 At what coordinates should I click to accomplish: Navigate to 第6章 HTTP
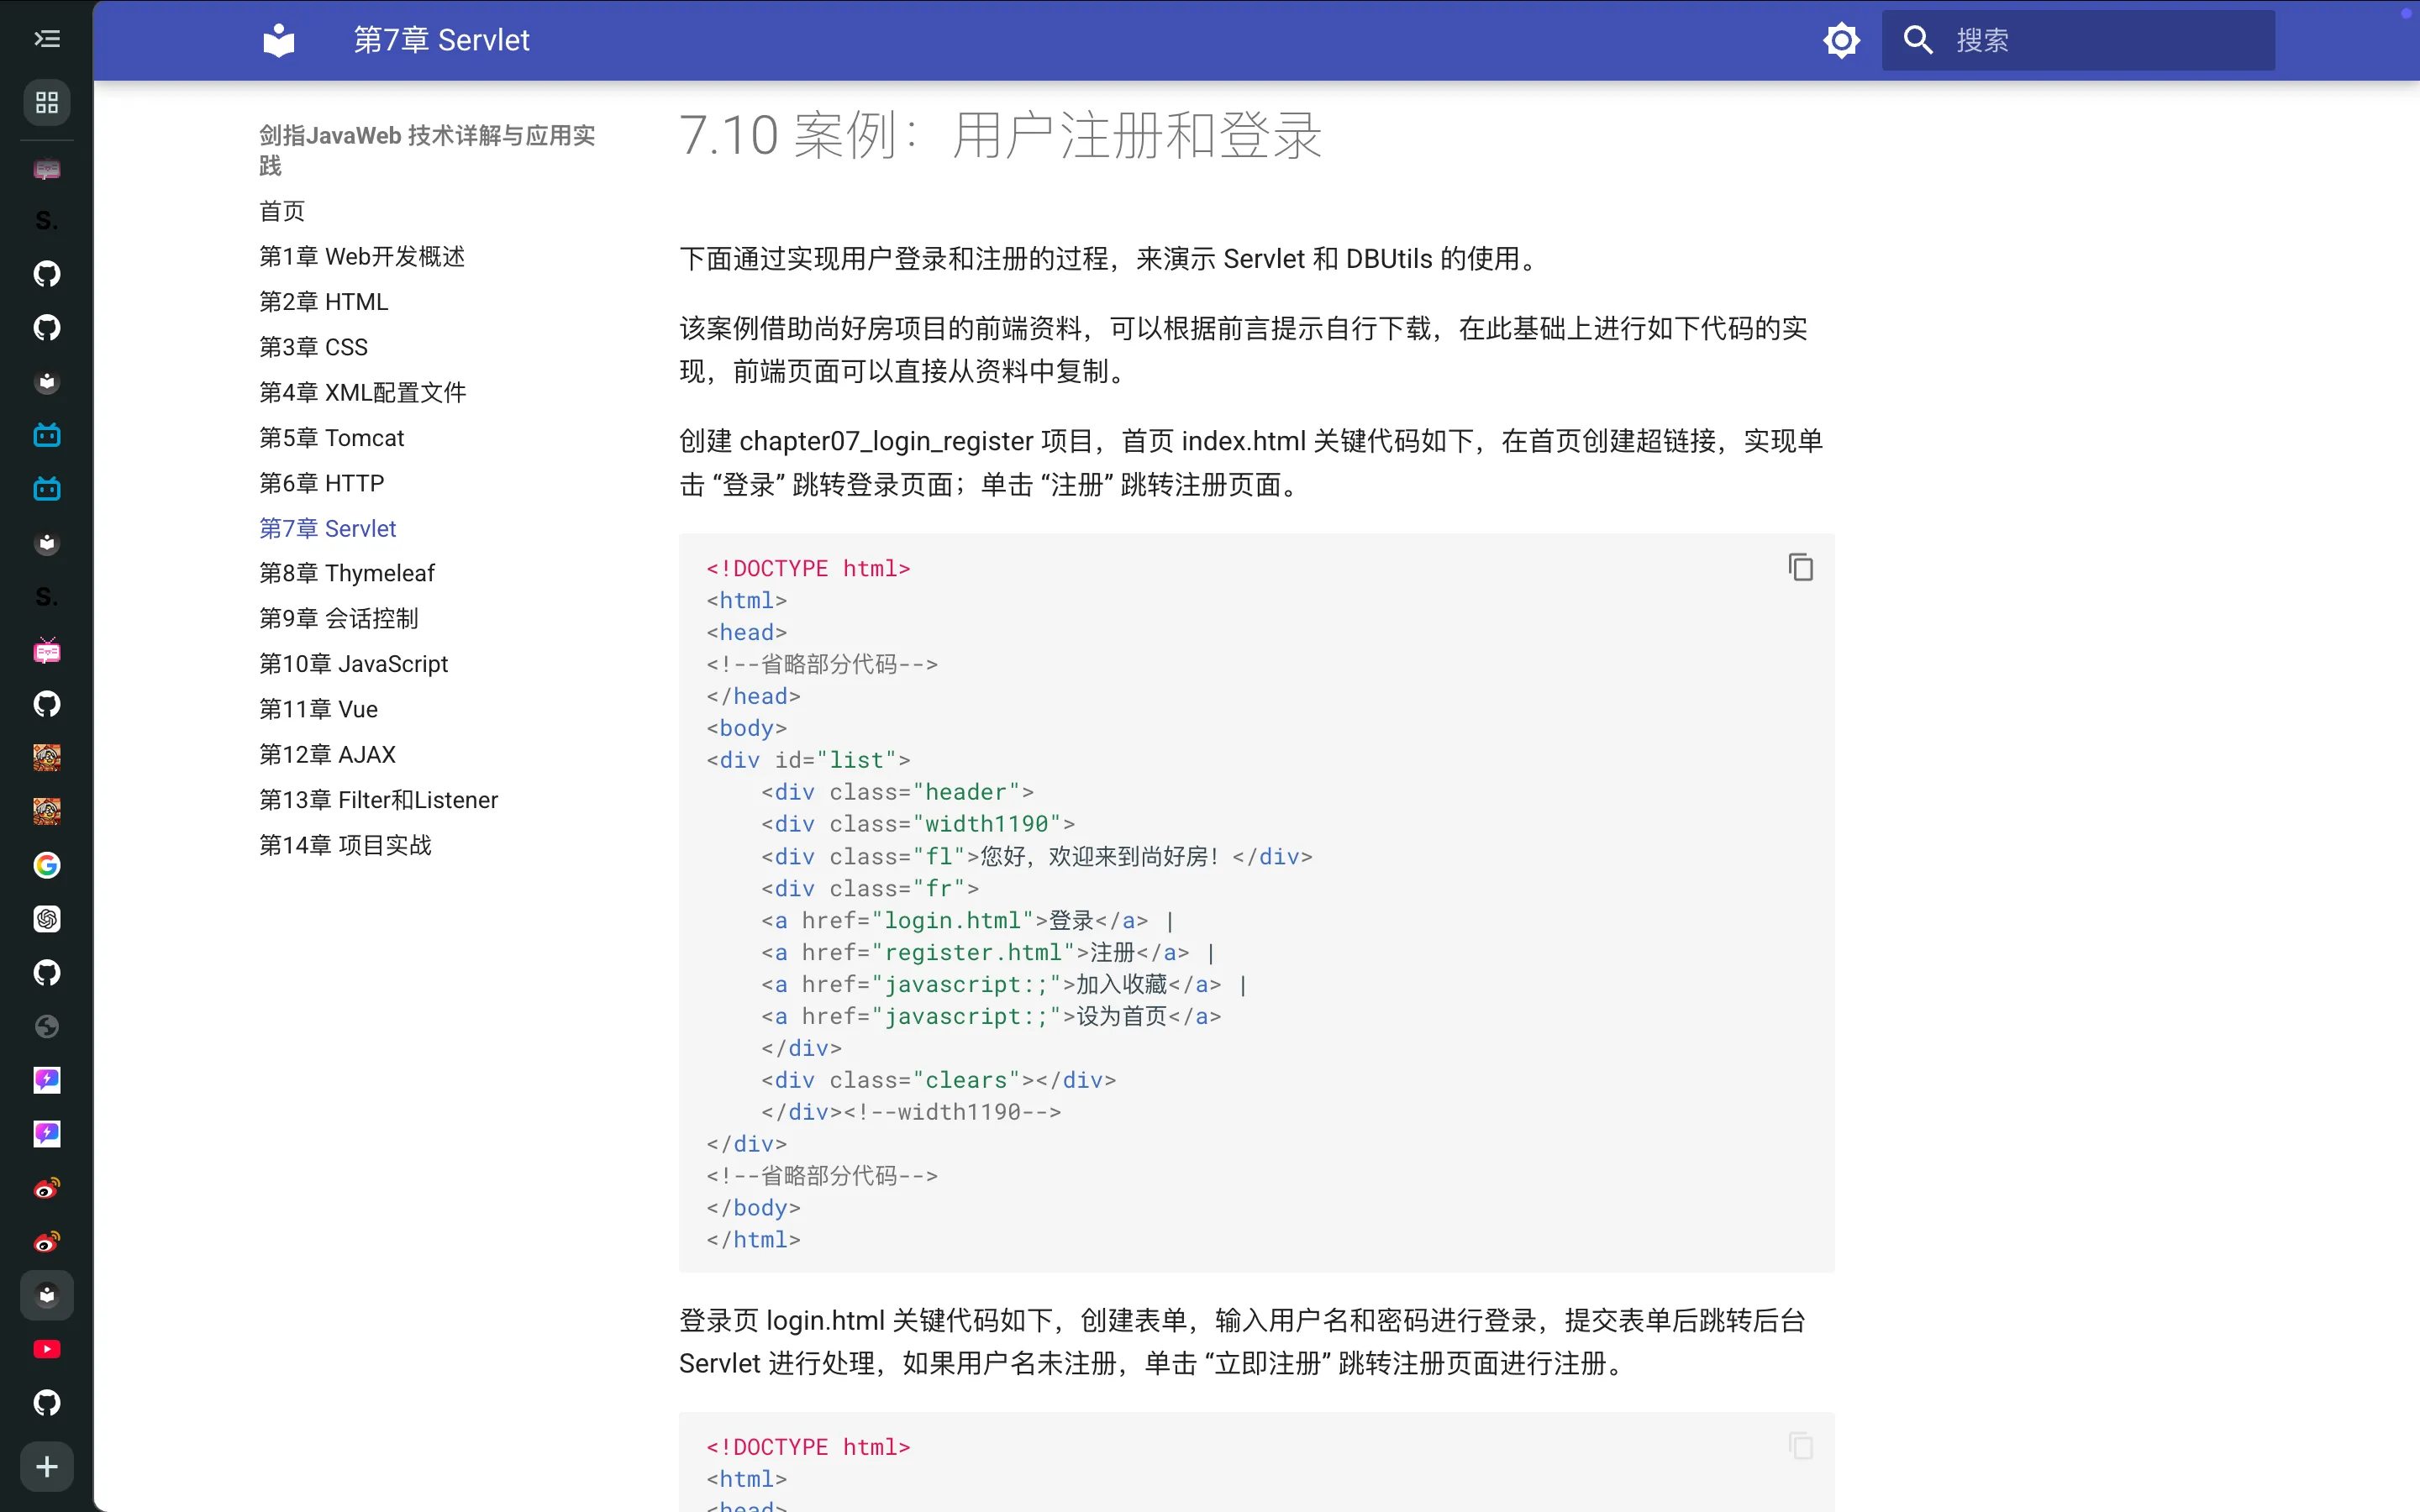[x=322, y=483]
